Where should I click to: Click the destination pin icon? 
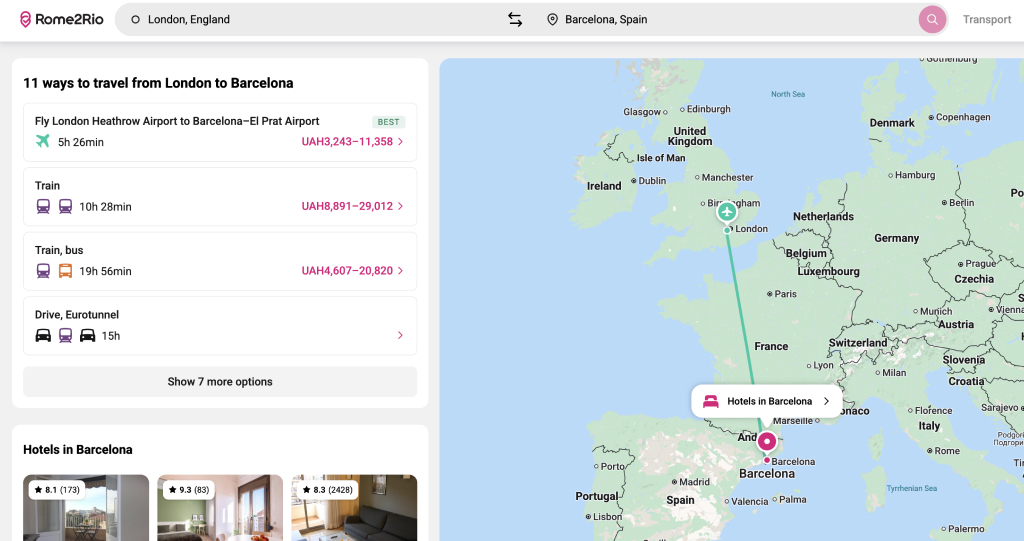552,20
